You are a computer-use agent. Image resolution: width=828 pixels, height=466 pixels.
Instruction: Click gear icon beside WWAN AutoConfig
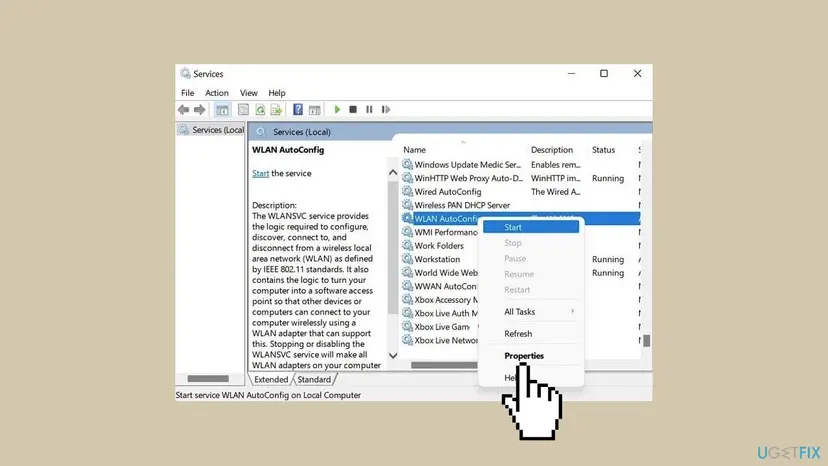coord(407,286)
